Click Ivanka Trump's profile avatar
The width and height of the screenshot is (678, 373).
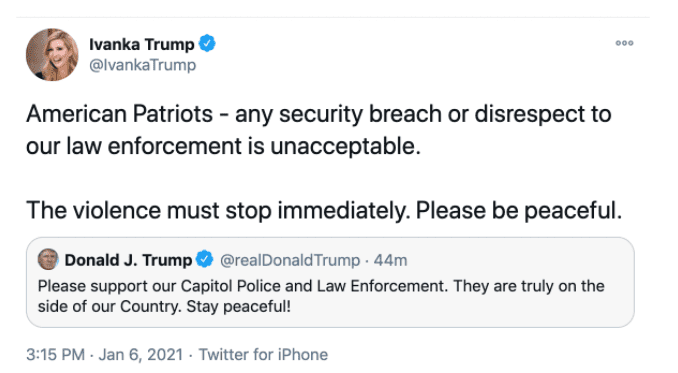click(52, 55)
